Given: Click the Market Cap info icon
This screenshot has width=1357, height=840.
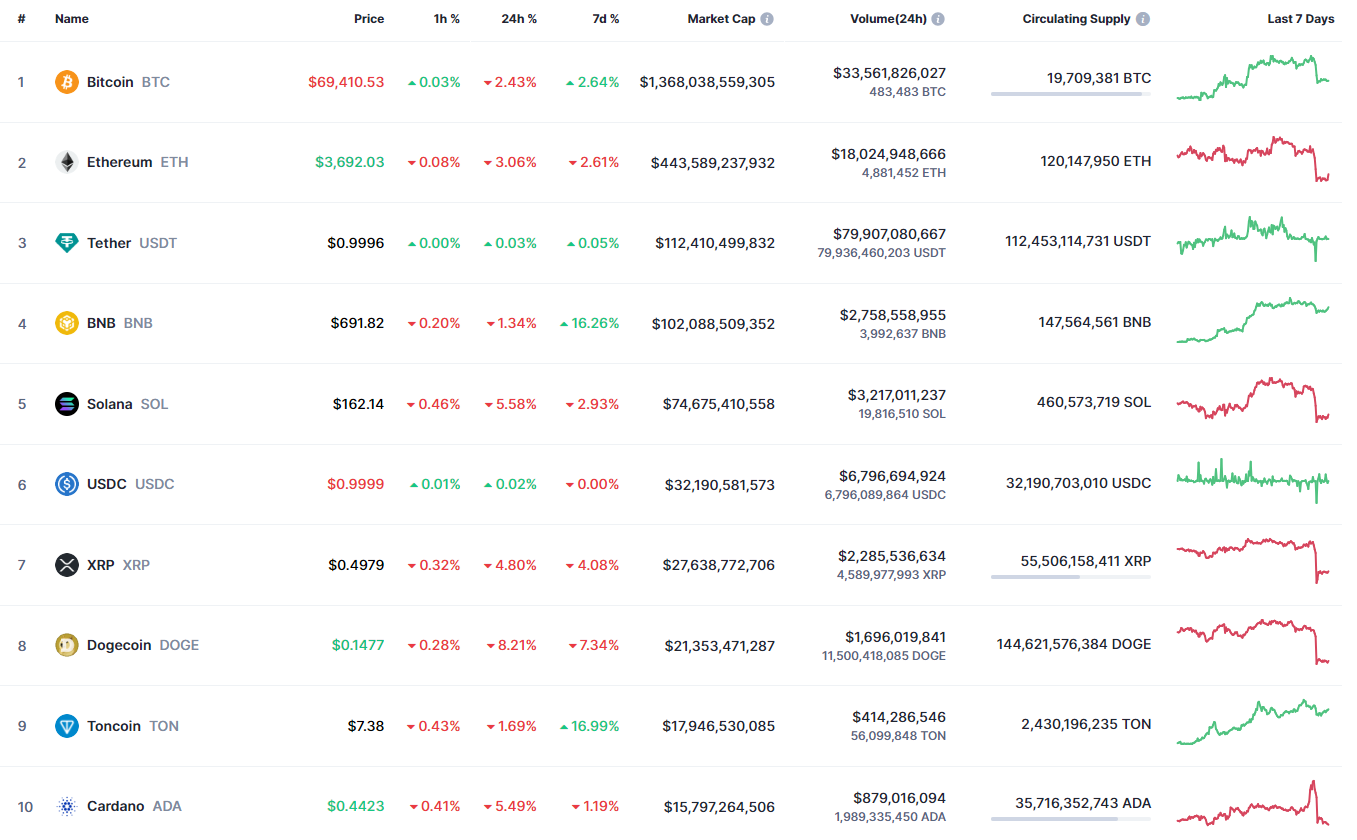Looking at the screenshot, I should coord(767,19).
